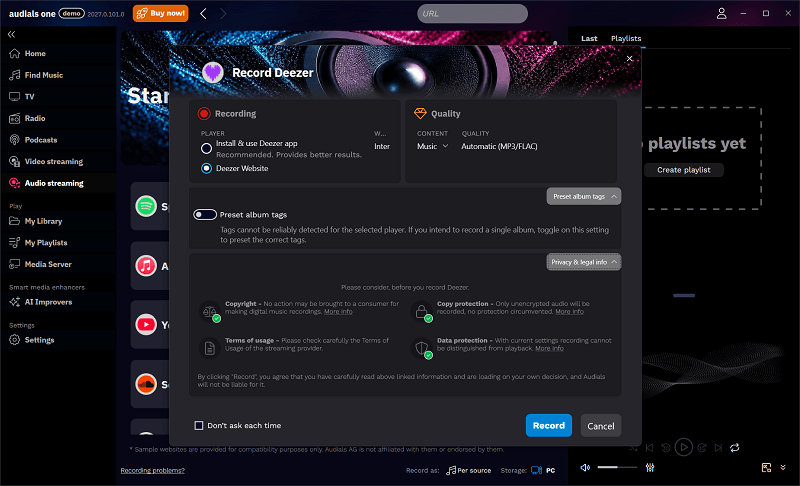Mute audio with speaker icon
The image size is (800, 486).
585,468
